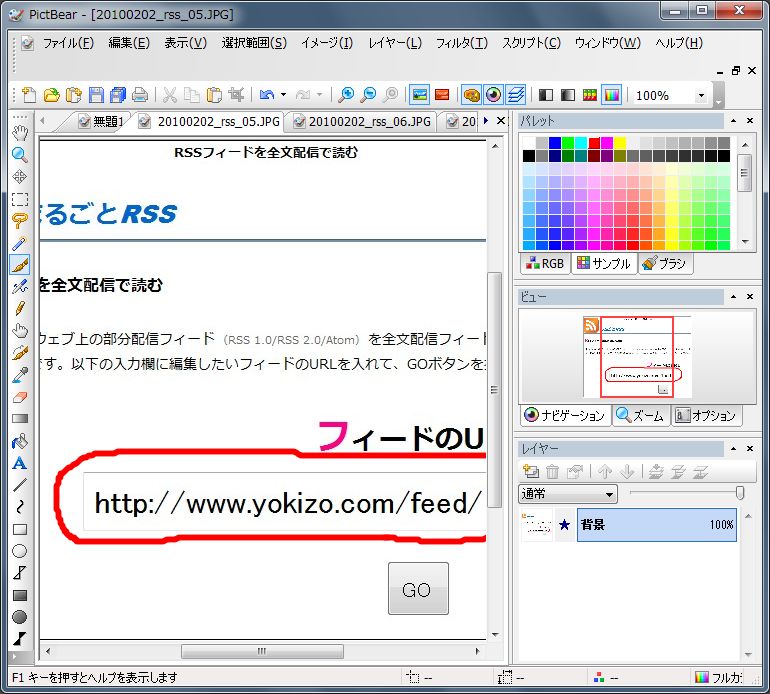Pick the yellow swatch in top palette row
This screenshot has width=770, height=694.
620,143
